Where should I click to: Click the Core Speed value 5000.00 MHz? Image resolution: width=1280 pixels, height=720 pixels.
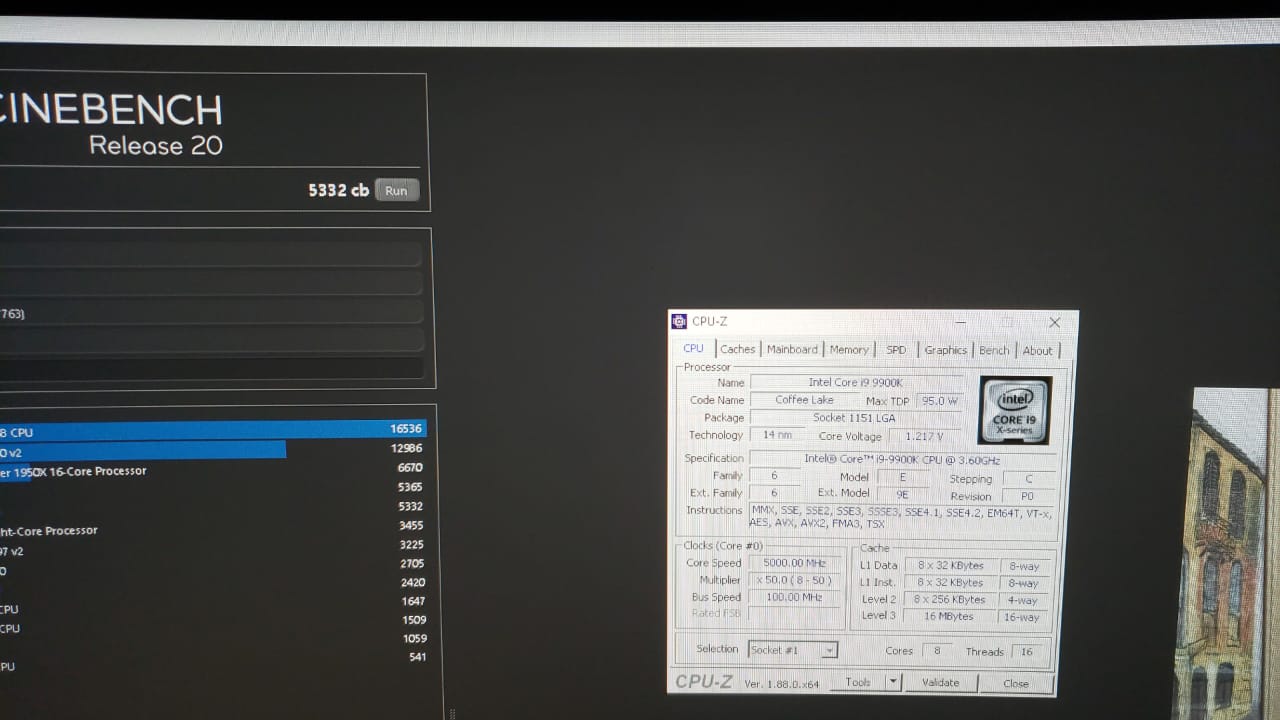[794, 563]
